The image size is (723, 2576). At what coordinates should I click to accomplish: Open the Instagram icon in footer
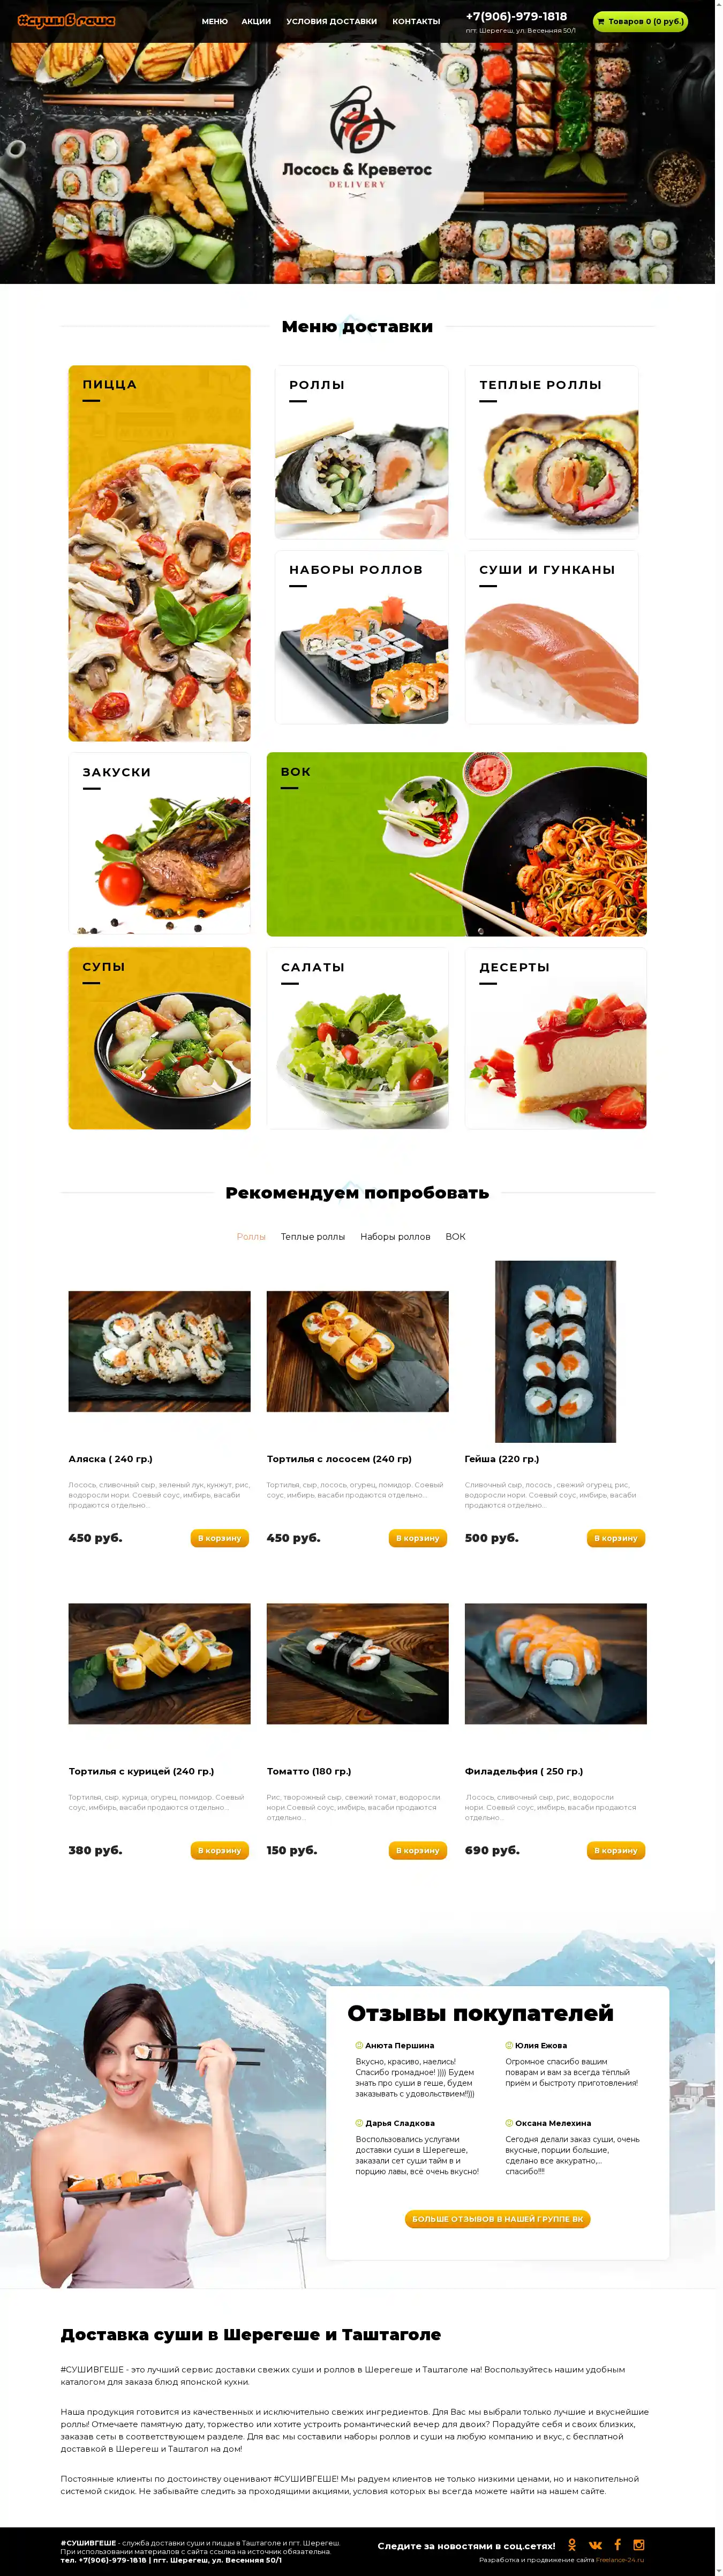point(639,2544)
